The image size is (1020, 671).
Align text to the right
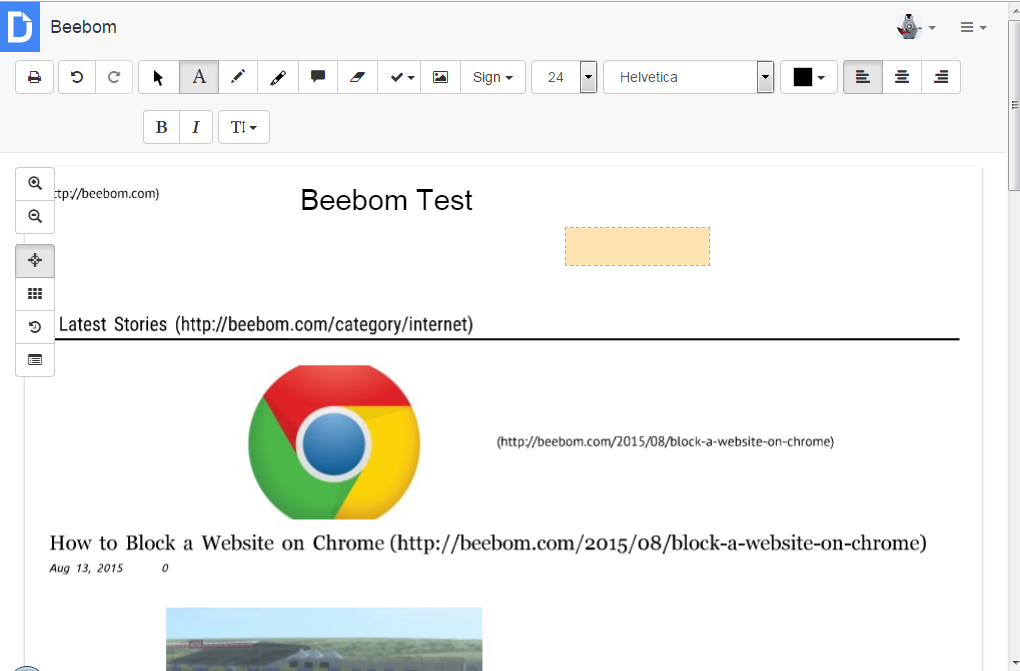(x=941, y=77)
